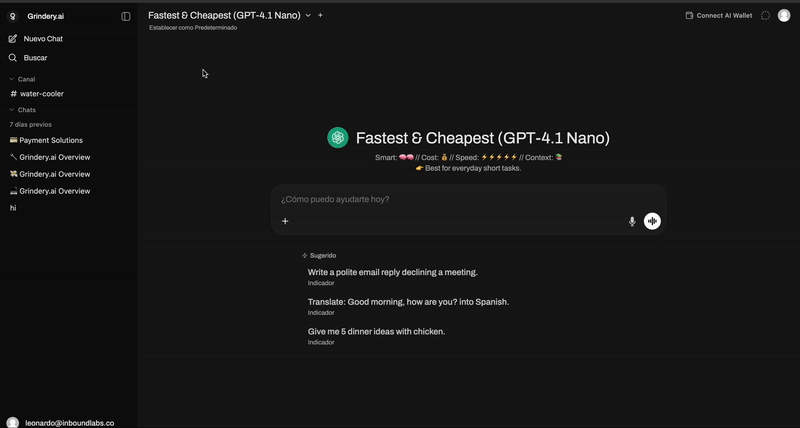Click the Grindery.ai logo icon

12,16
